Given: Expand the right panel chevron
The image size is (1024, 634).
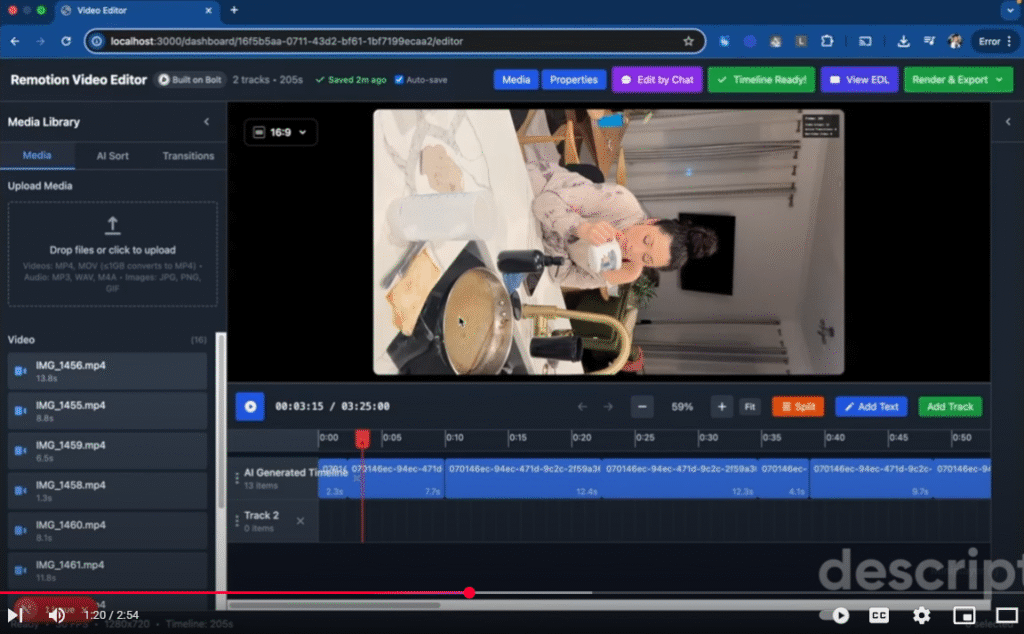Looking at the screenshot, I should (1007, 122).
